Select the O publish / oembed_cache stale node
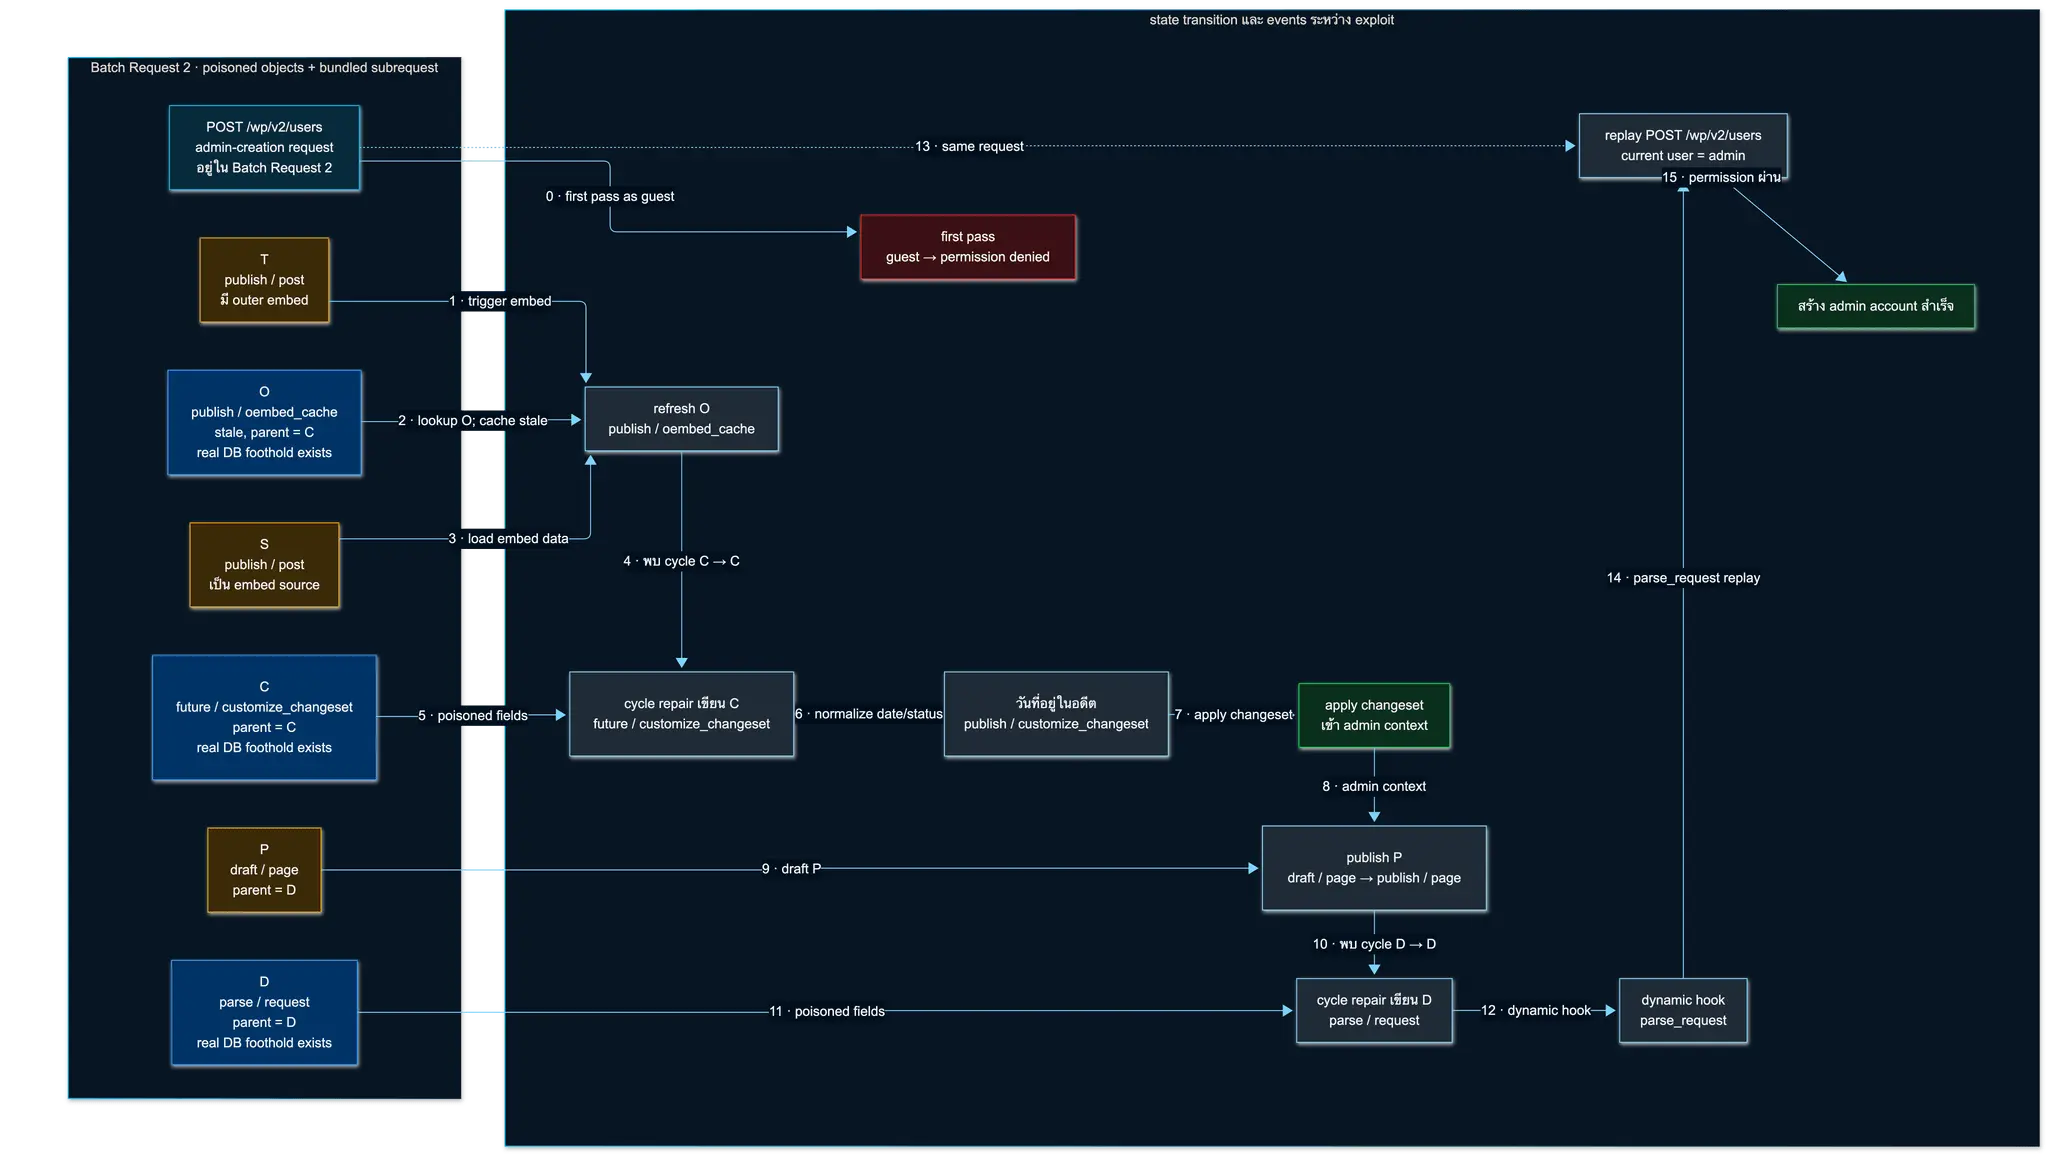This screenshot has width=2048, height=1154. point(264,423)
